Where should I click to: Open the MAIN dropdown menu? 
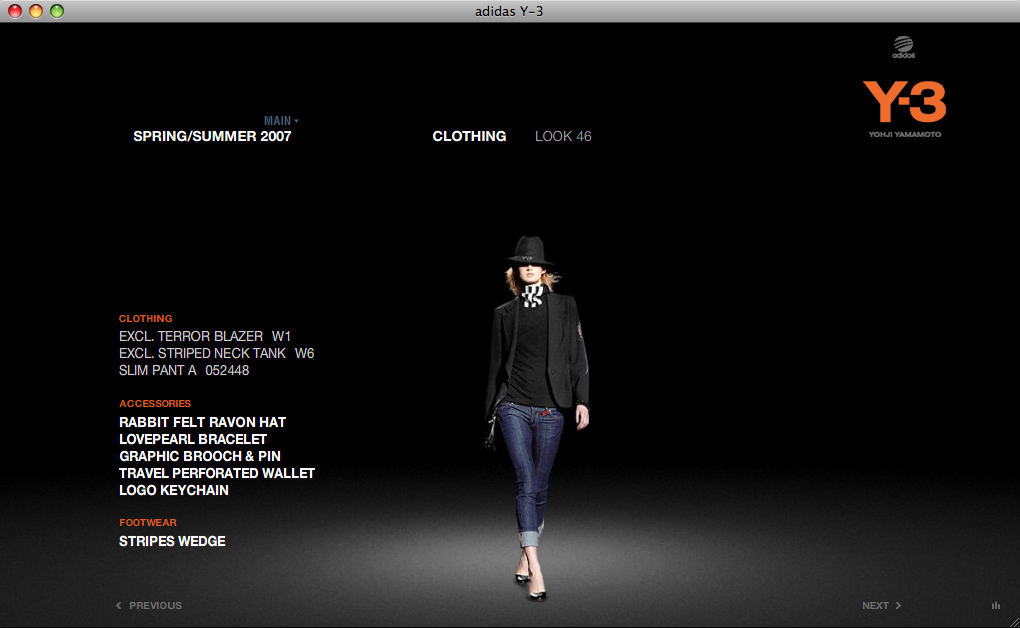coord(281,120)
